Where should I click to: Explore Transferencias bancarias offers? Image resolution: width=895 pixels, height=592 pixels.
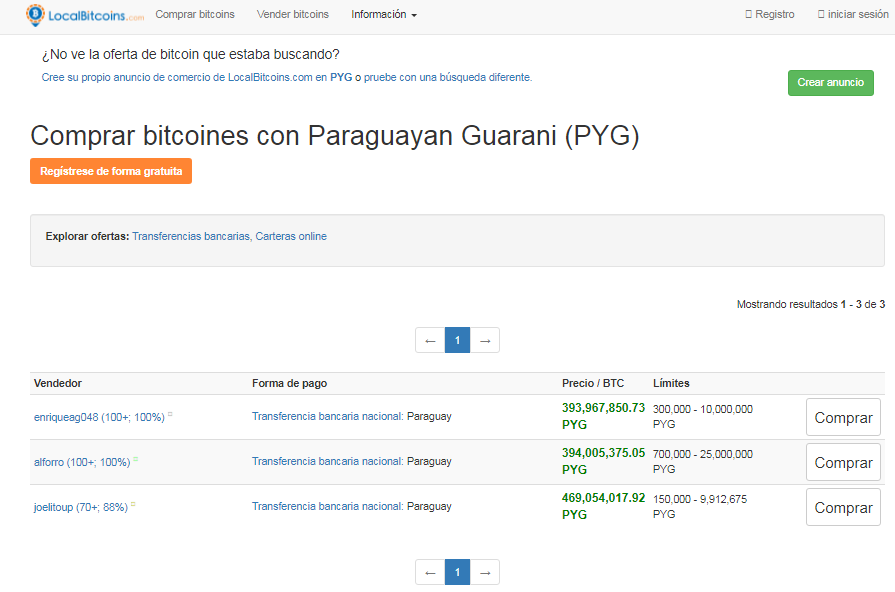(x=191, y=236)
